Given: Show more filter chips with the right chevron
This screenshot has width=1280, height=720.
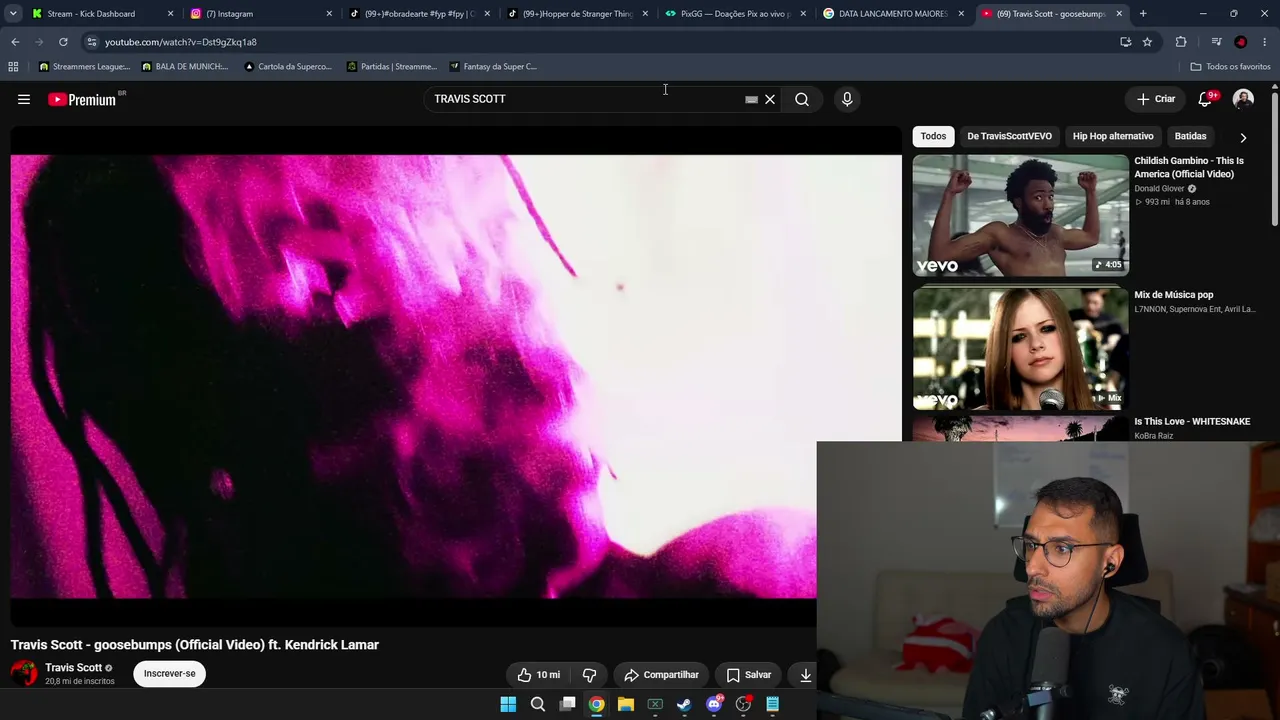Looking at the screenshot, I should click(1243, 137).
